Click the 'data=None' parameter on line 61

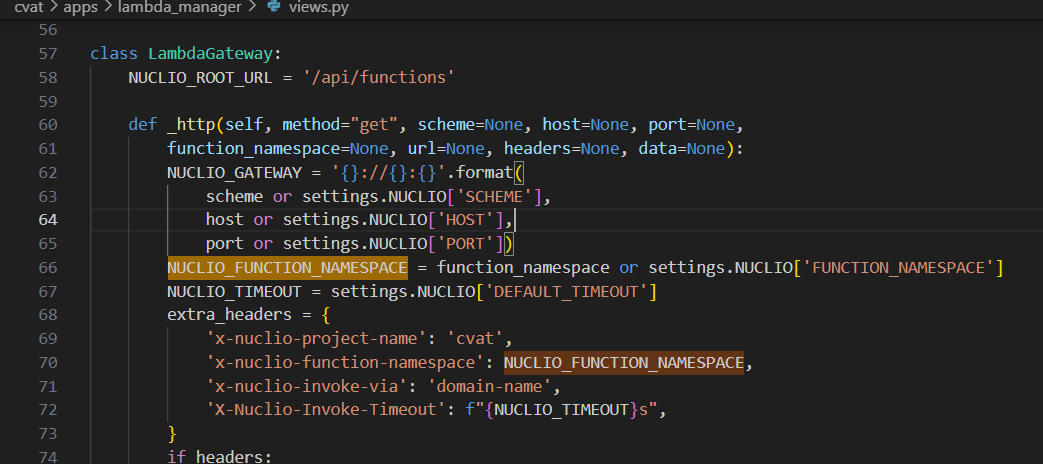point(681,149)
